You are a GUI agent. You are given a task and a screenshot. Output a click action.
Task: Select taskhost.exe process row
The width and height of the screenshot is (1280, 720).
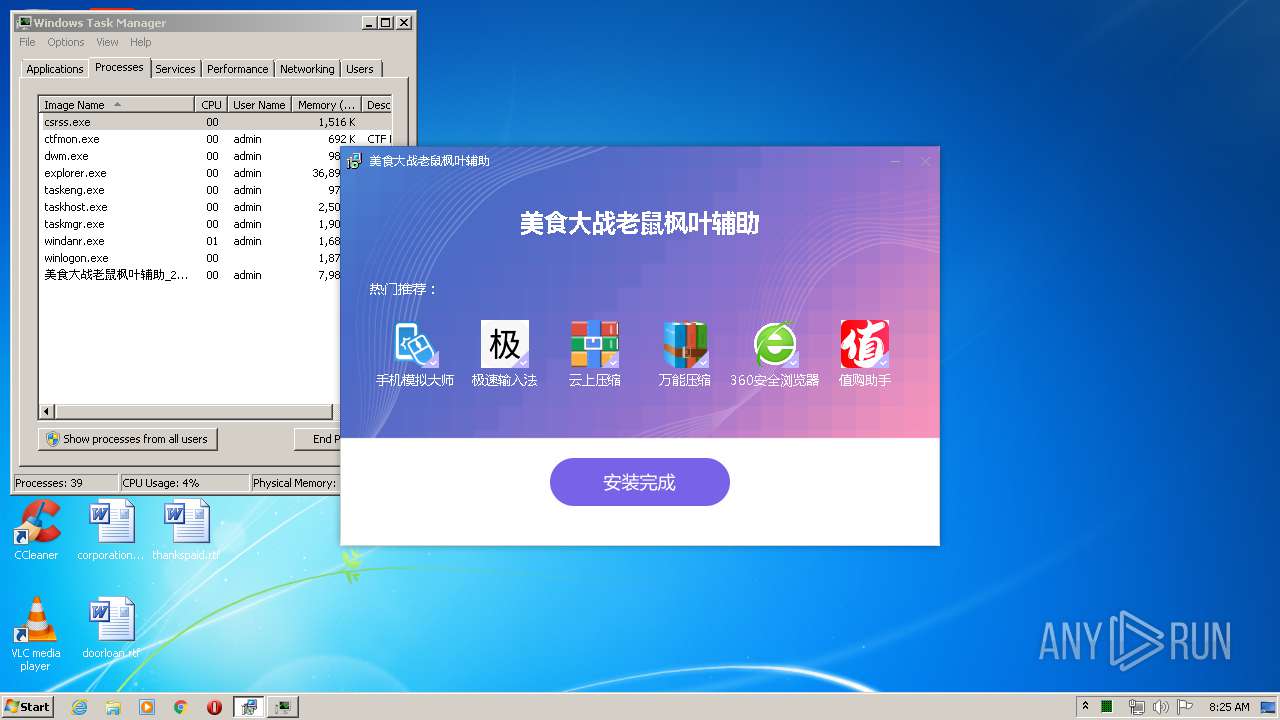pos(190,207)
